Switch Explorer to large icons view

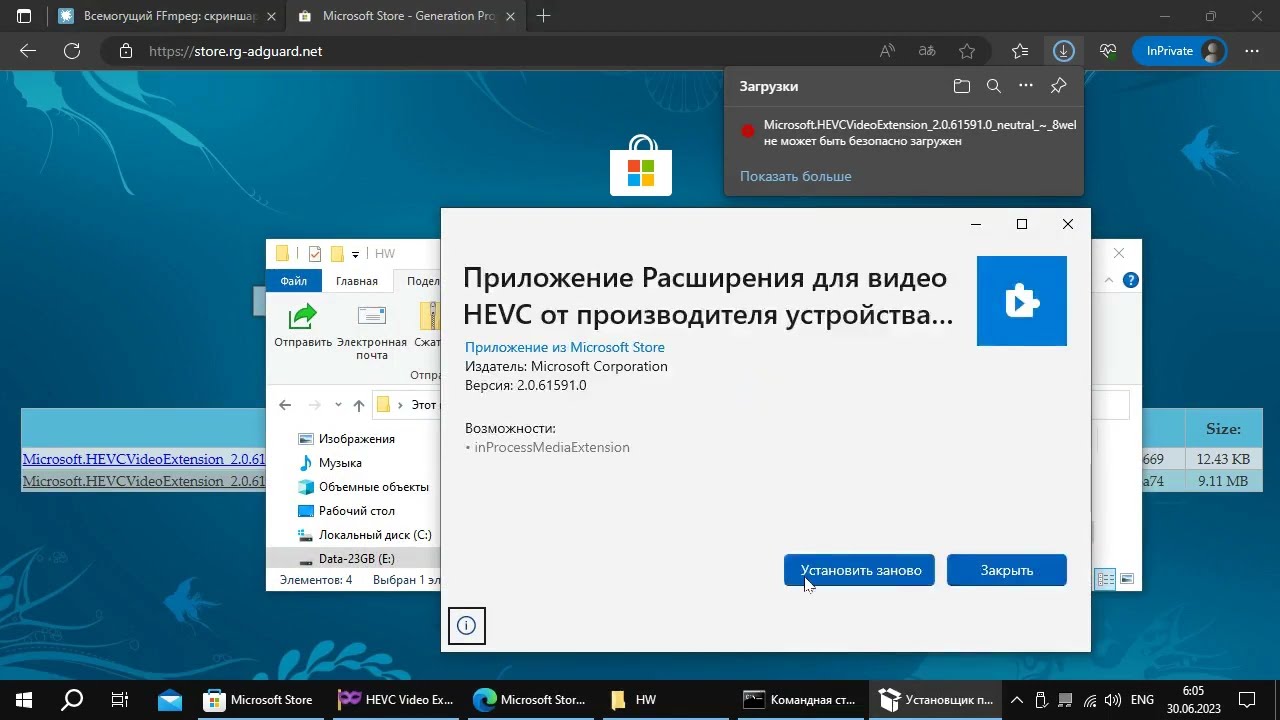(x=1127, y=579)
